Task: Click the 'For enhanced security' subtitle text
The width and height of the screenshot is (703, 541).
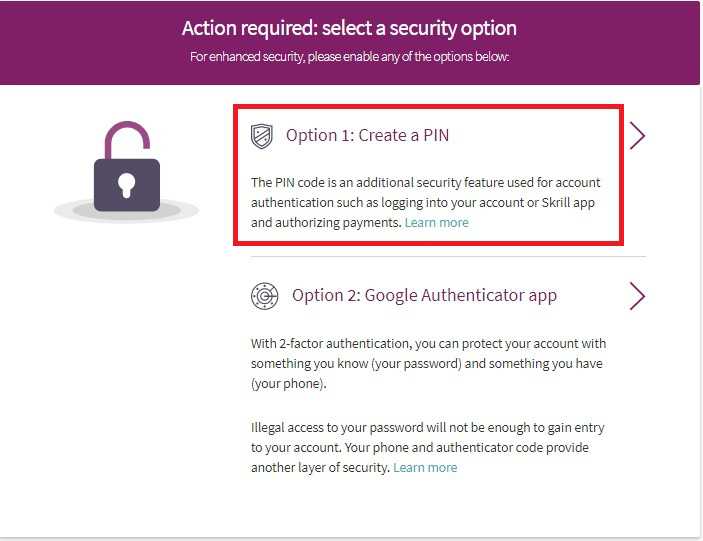Action: pyautogui.click(x=349, y=56)
